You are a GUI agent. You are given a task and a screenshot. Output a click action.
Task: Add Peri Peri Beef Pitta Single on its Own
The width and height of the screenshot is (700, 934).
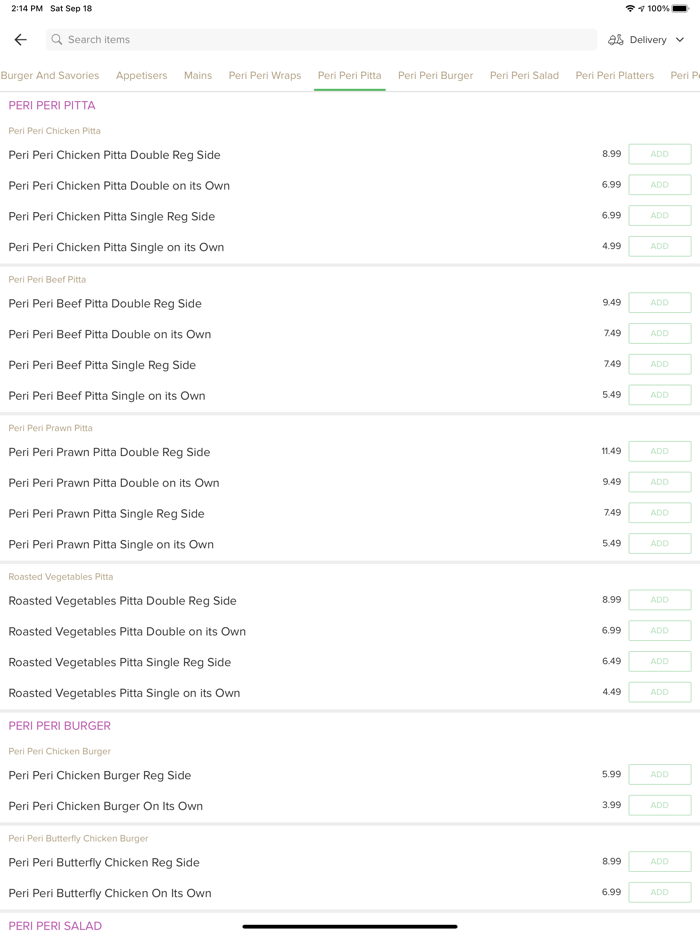(x=659, y=395)
